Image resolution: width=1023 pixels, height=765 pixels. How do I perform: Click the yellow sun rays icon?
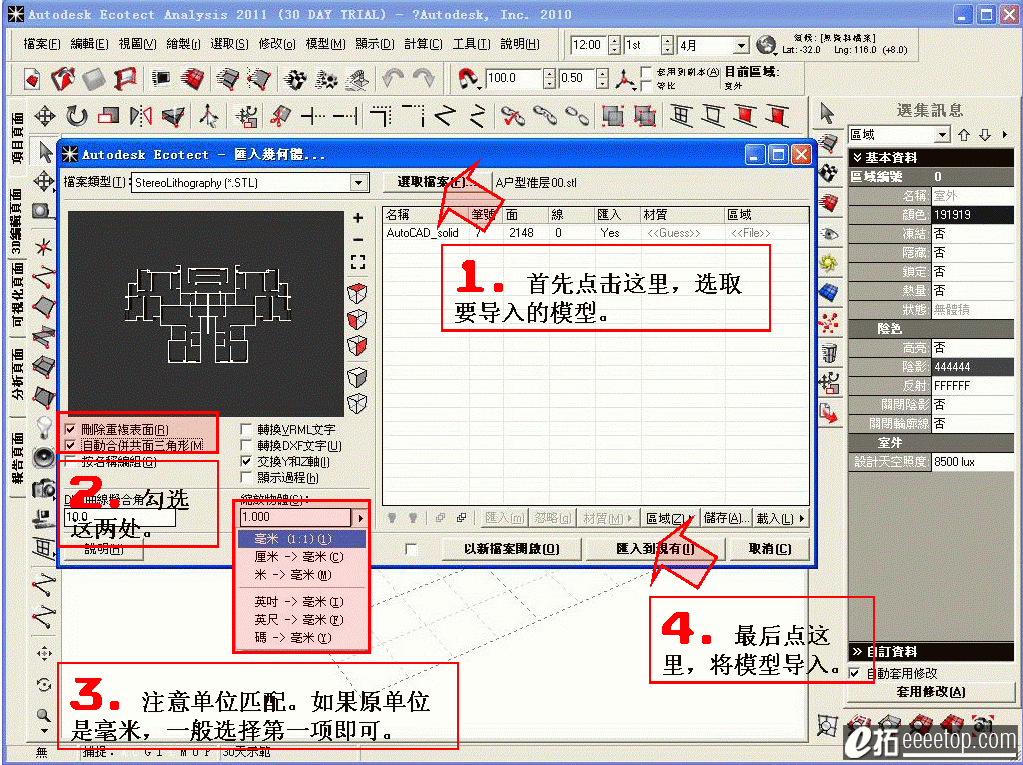(829, 263)
